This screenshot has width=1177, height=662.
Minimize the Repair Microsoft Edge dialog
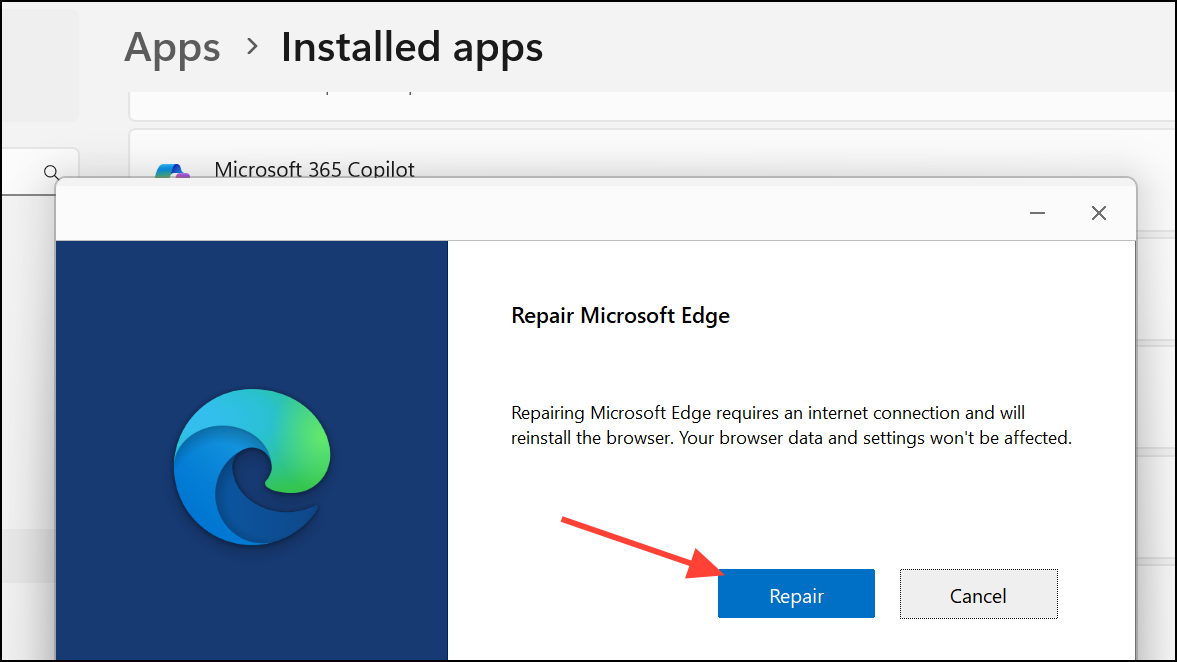click(x=1038, y=213)
